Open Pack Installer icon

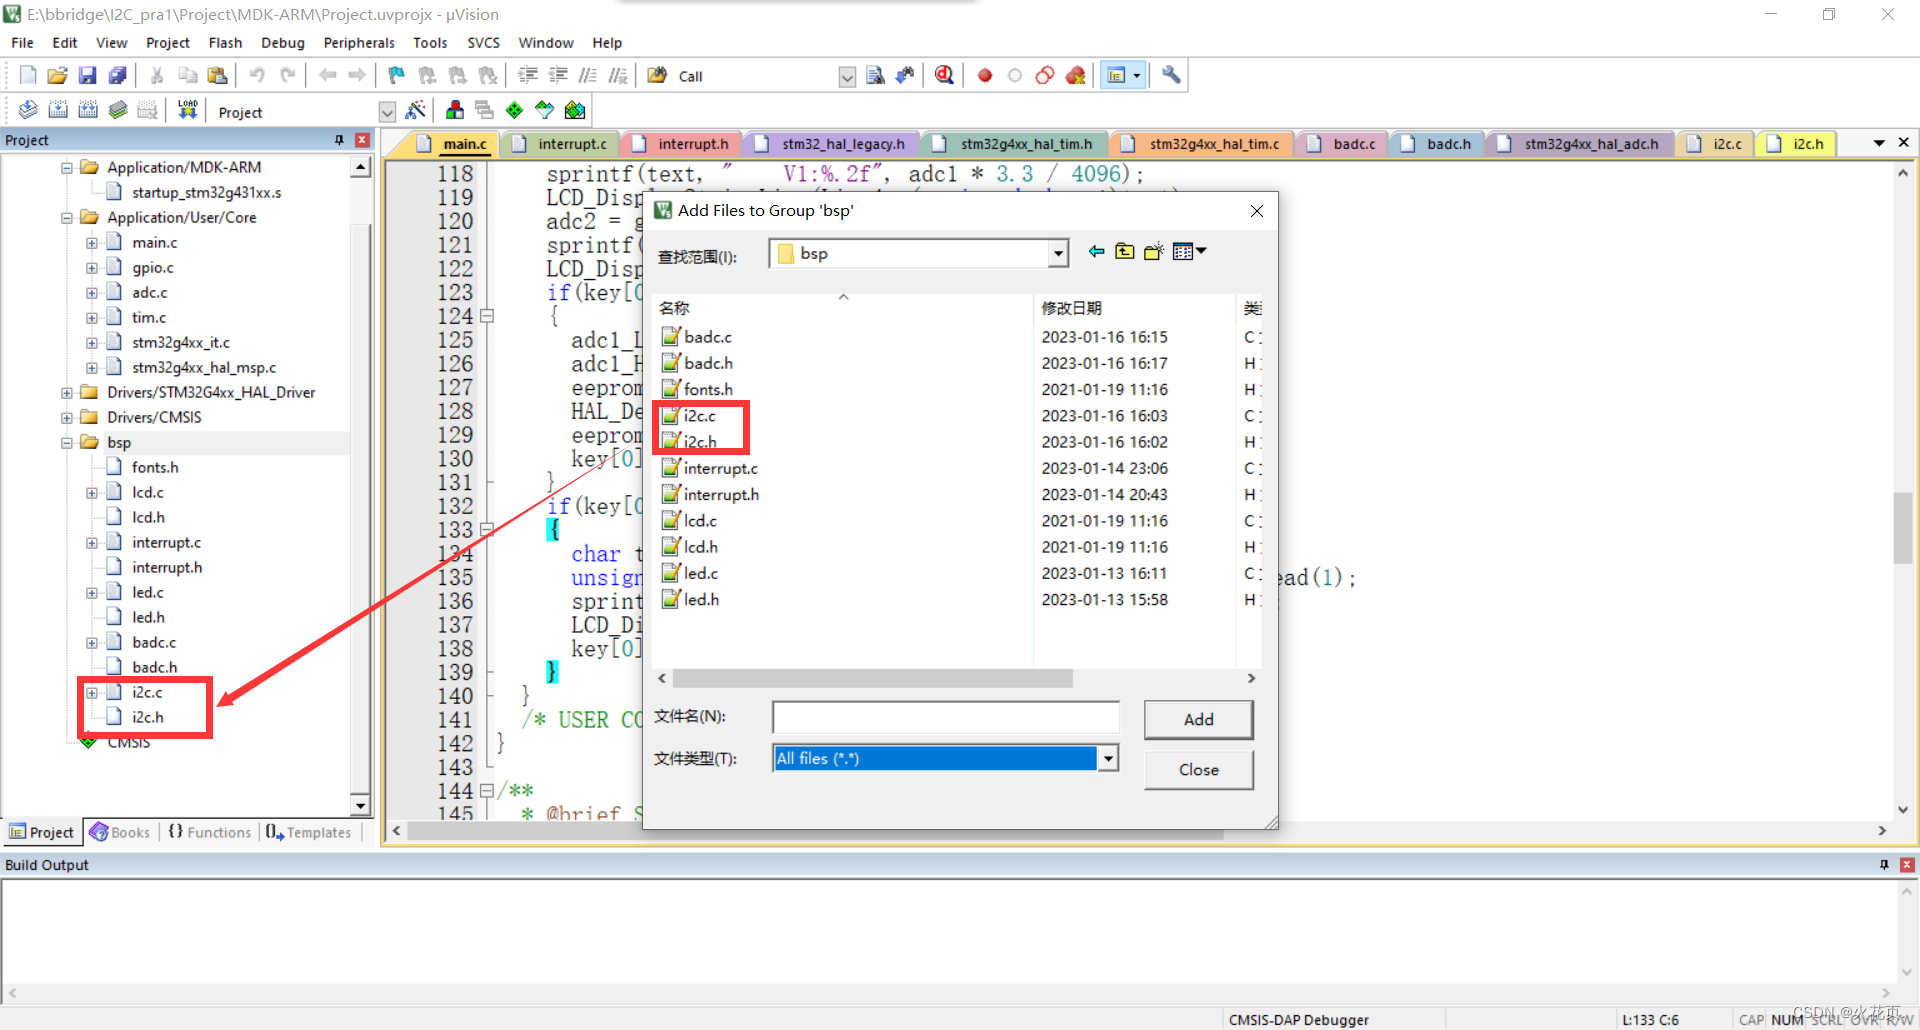[x=575, y=110]
